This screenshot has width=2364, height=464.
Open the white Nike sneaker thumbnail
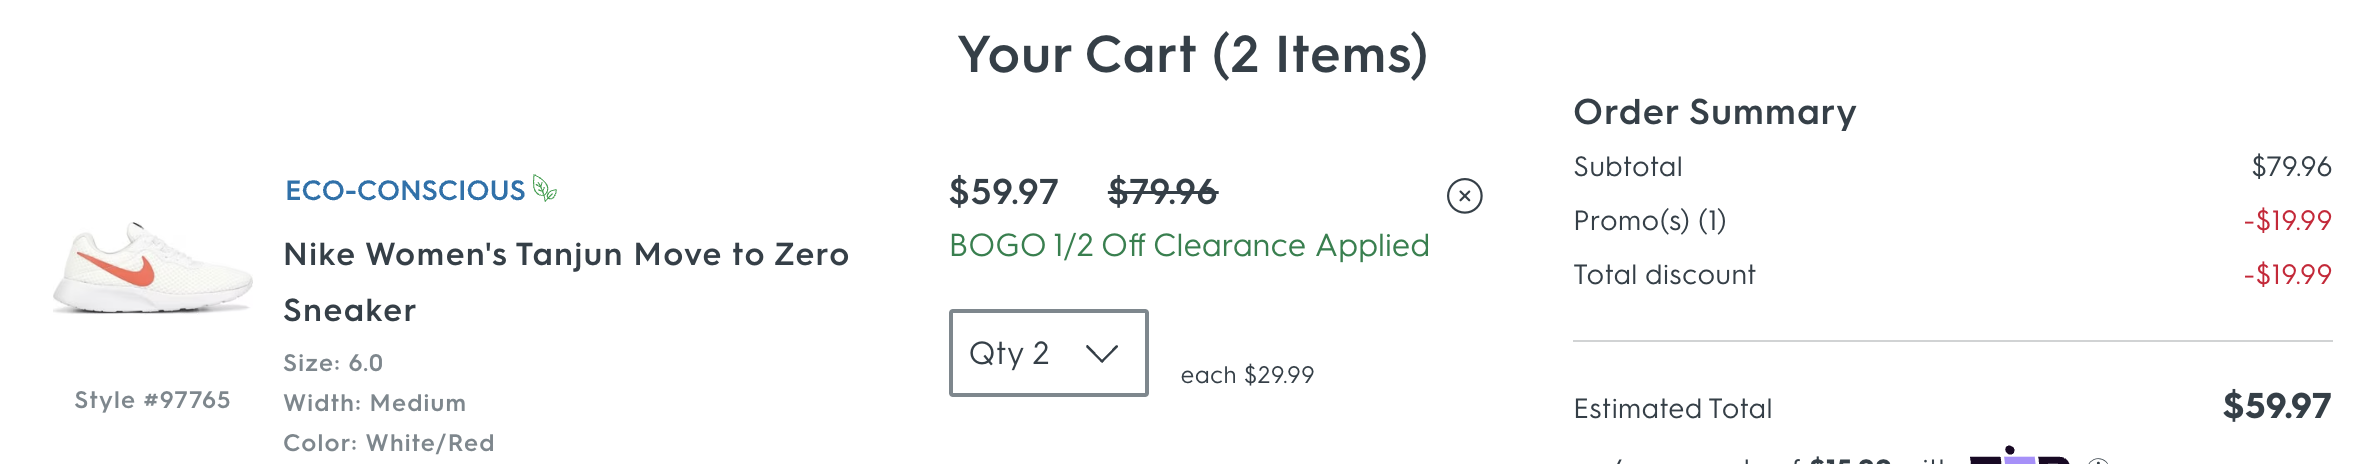152,270
